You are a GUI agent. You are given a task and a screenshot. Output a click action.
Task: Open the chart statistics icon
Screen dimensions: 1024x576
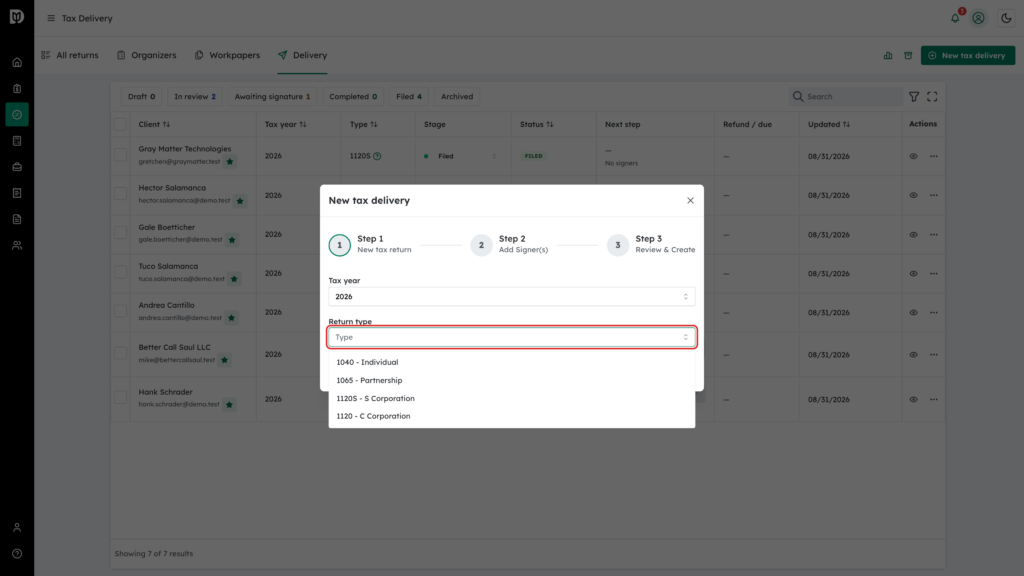888,56
